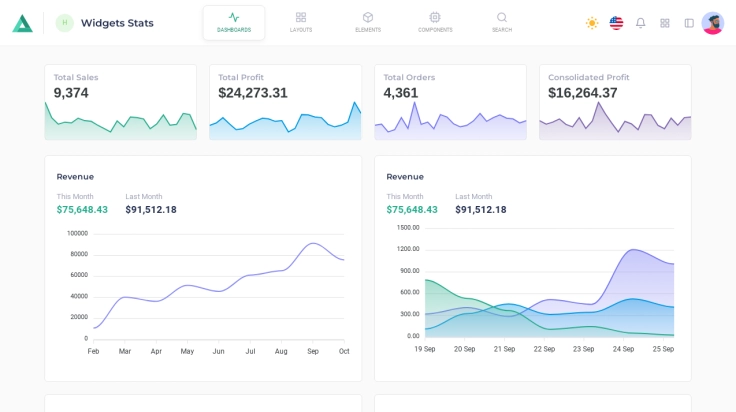Open the Elements menu
Screen dimensions: 736x412
[x=368, y=22]
